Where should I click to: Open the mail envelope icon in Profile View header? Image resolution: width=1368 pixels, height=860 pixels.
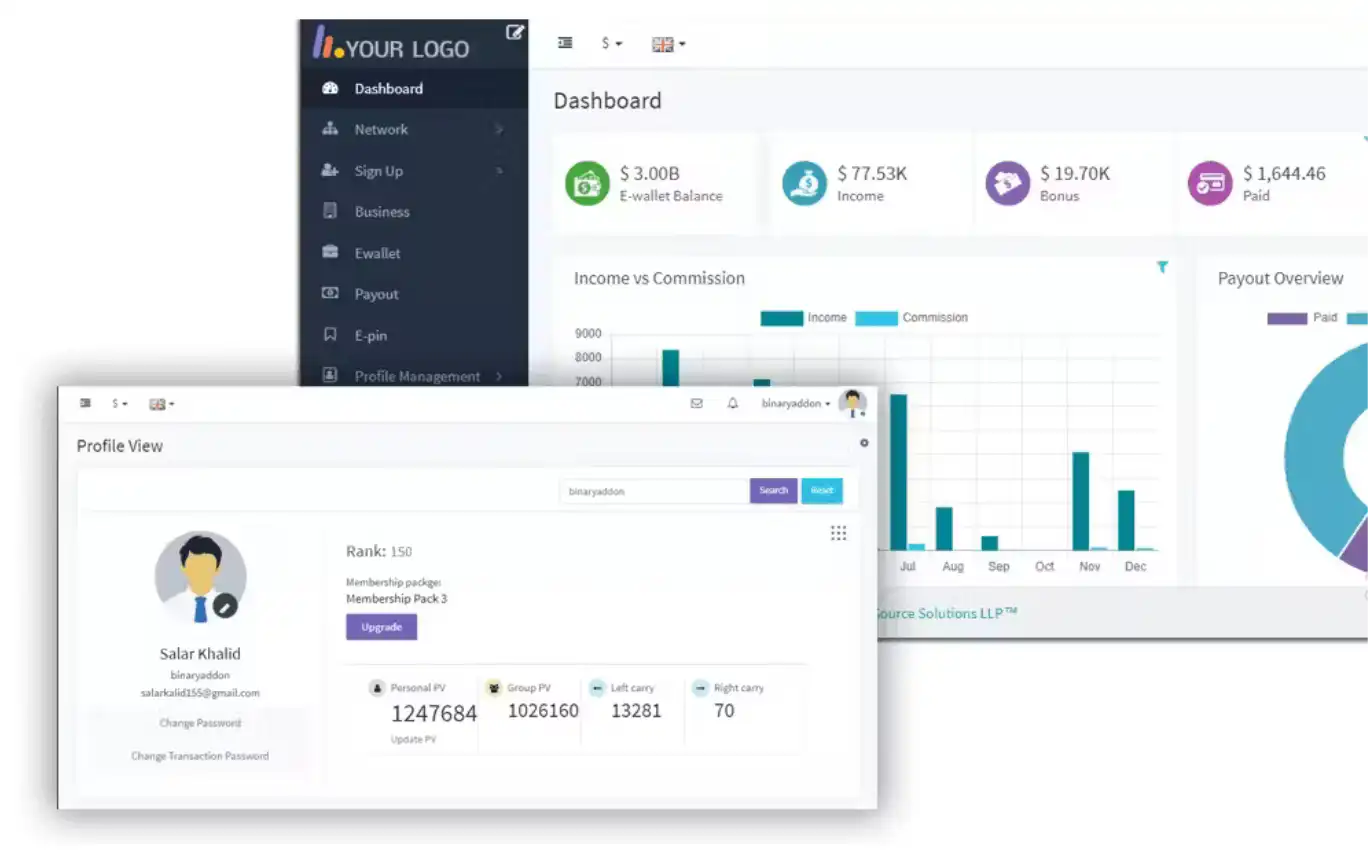[697, 404]
